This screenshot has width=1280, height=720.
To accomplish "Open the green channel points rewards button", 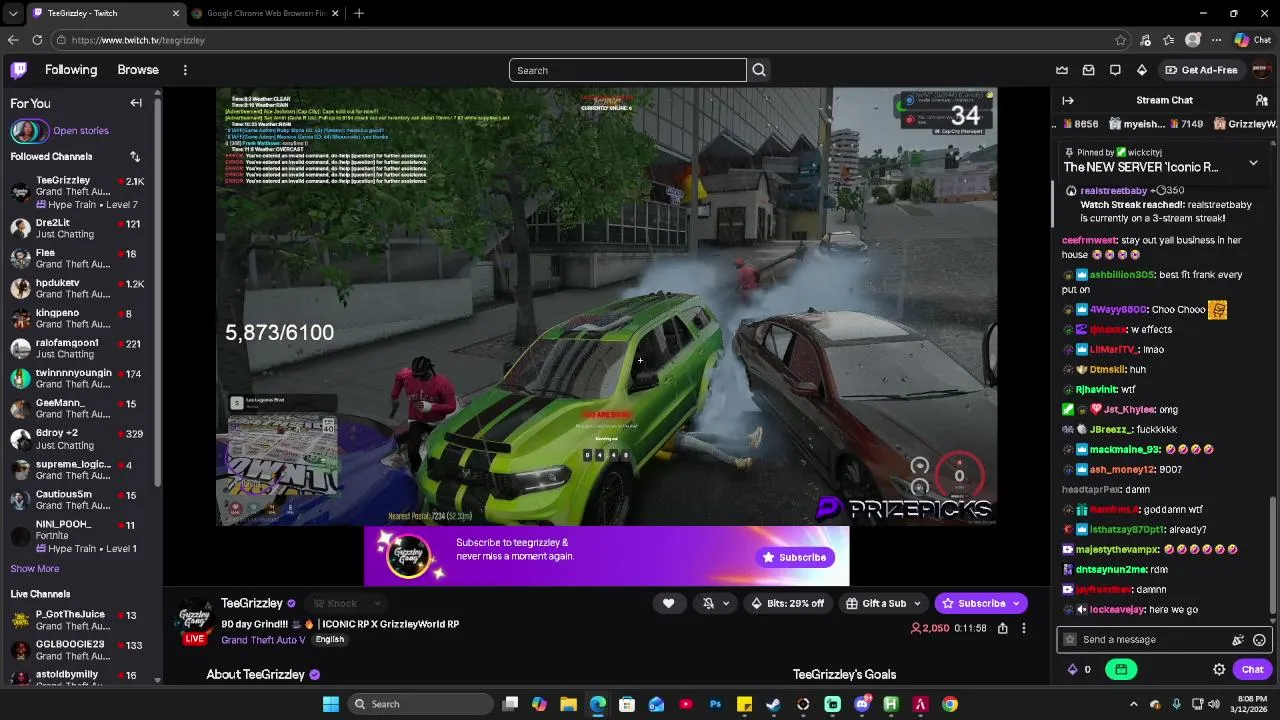I will (x=1121, y=670).
